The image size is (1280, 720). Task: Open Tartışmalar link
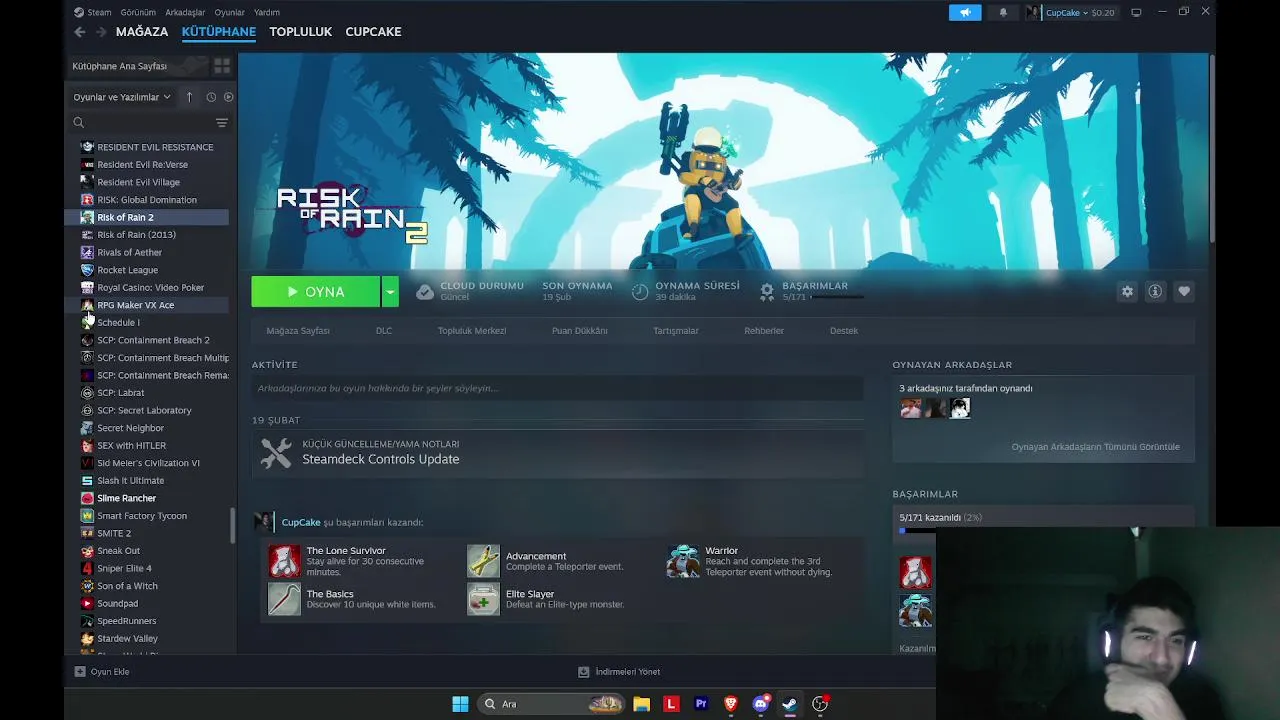click(676, 331)
